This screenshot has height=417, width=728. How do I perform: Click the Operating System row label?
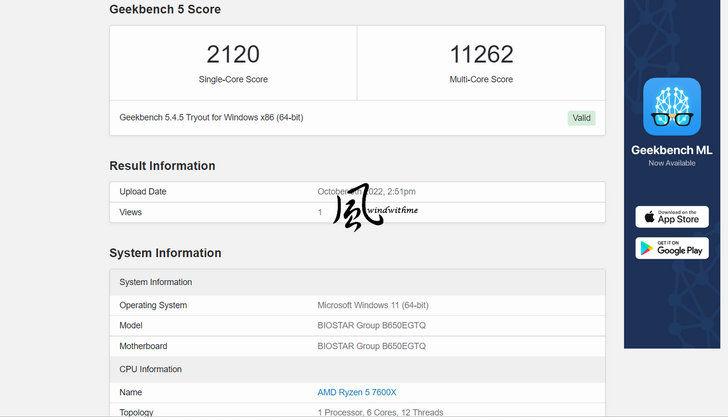pyautogui.click(x=153, y=305)
